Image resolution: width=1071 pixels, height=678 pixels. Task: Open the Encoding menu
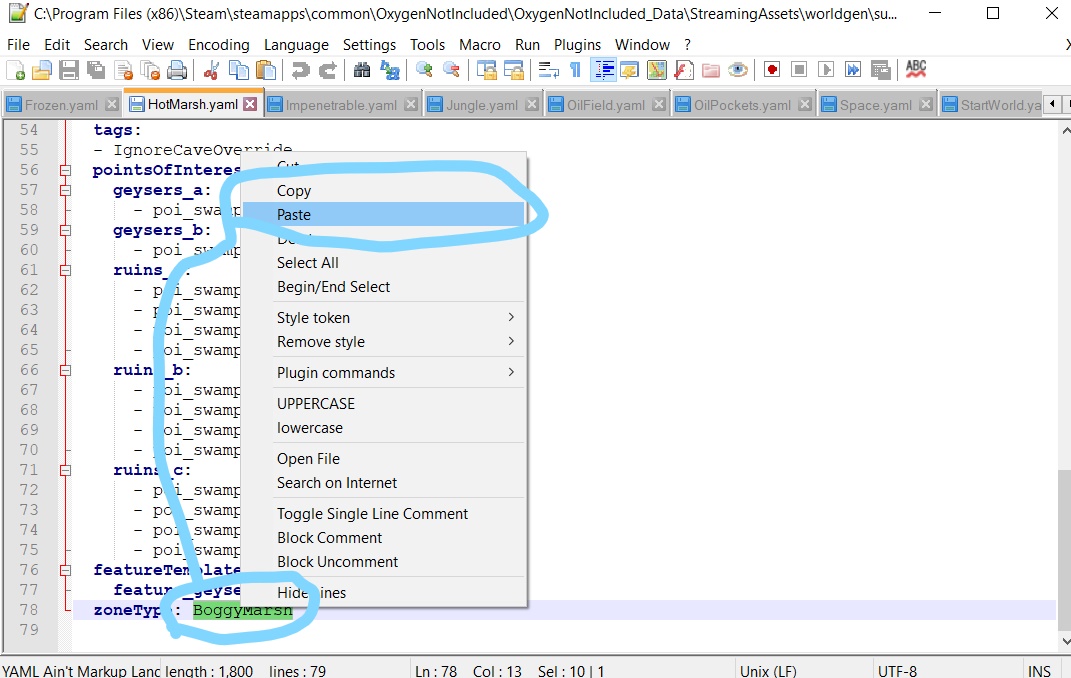click(x=218, y=45)
